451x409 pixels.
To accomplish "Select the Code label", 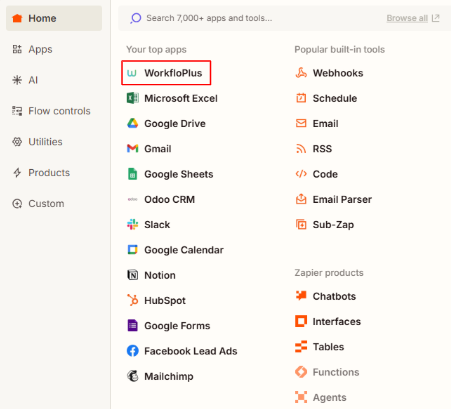I will click(x=325, y=174).
